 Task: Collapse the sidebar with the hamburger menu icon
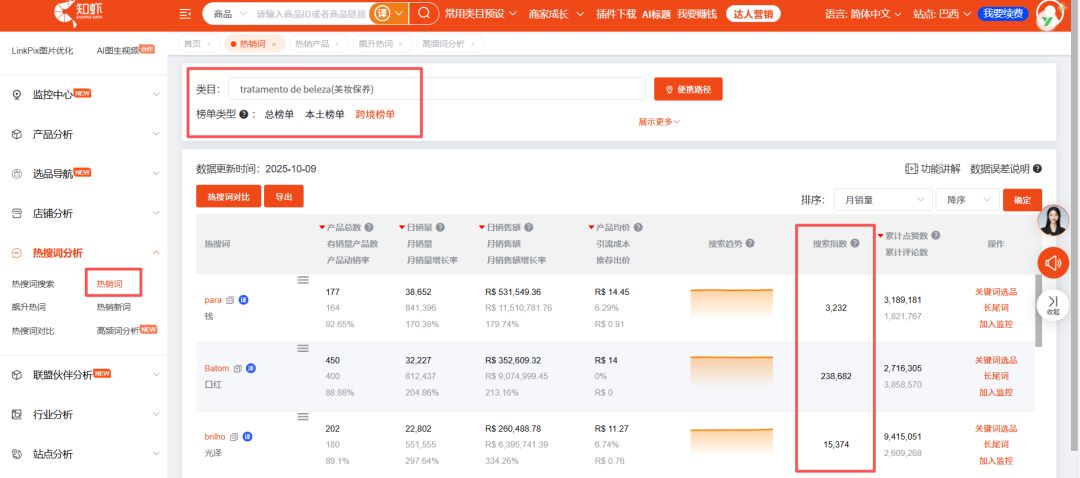click(x=185, y=14)
